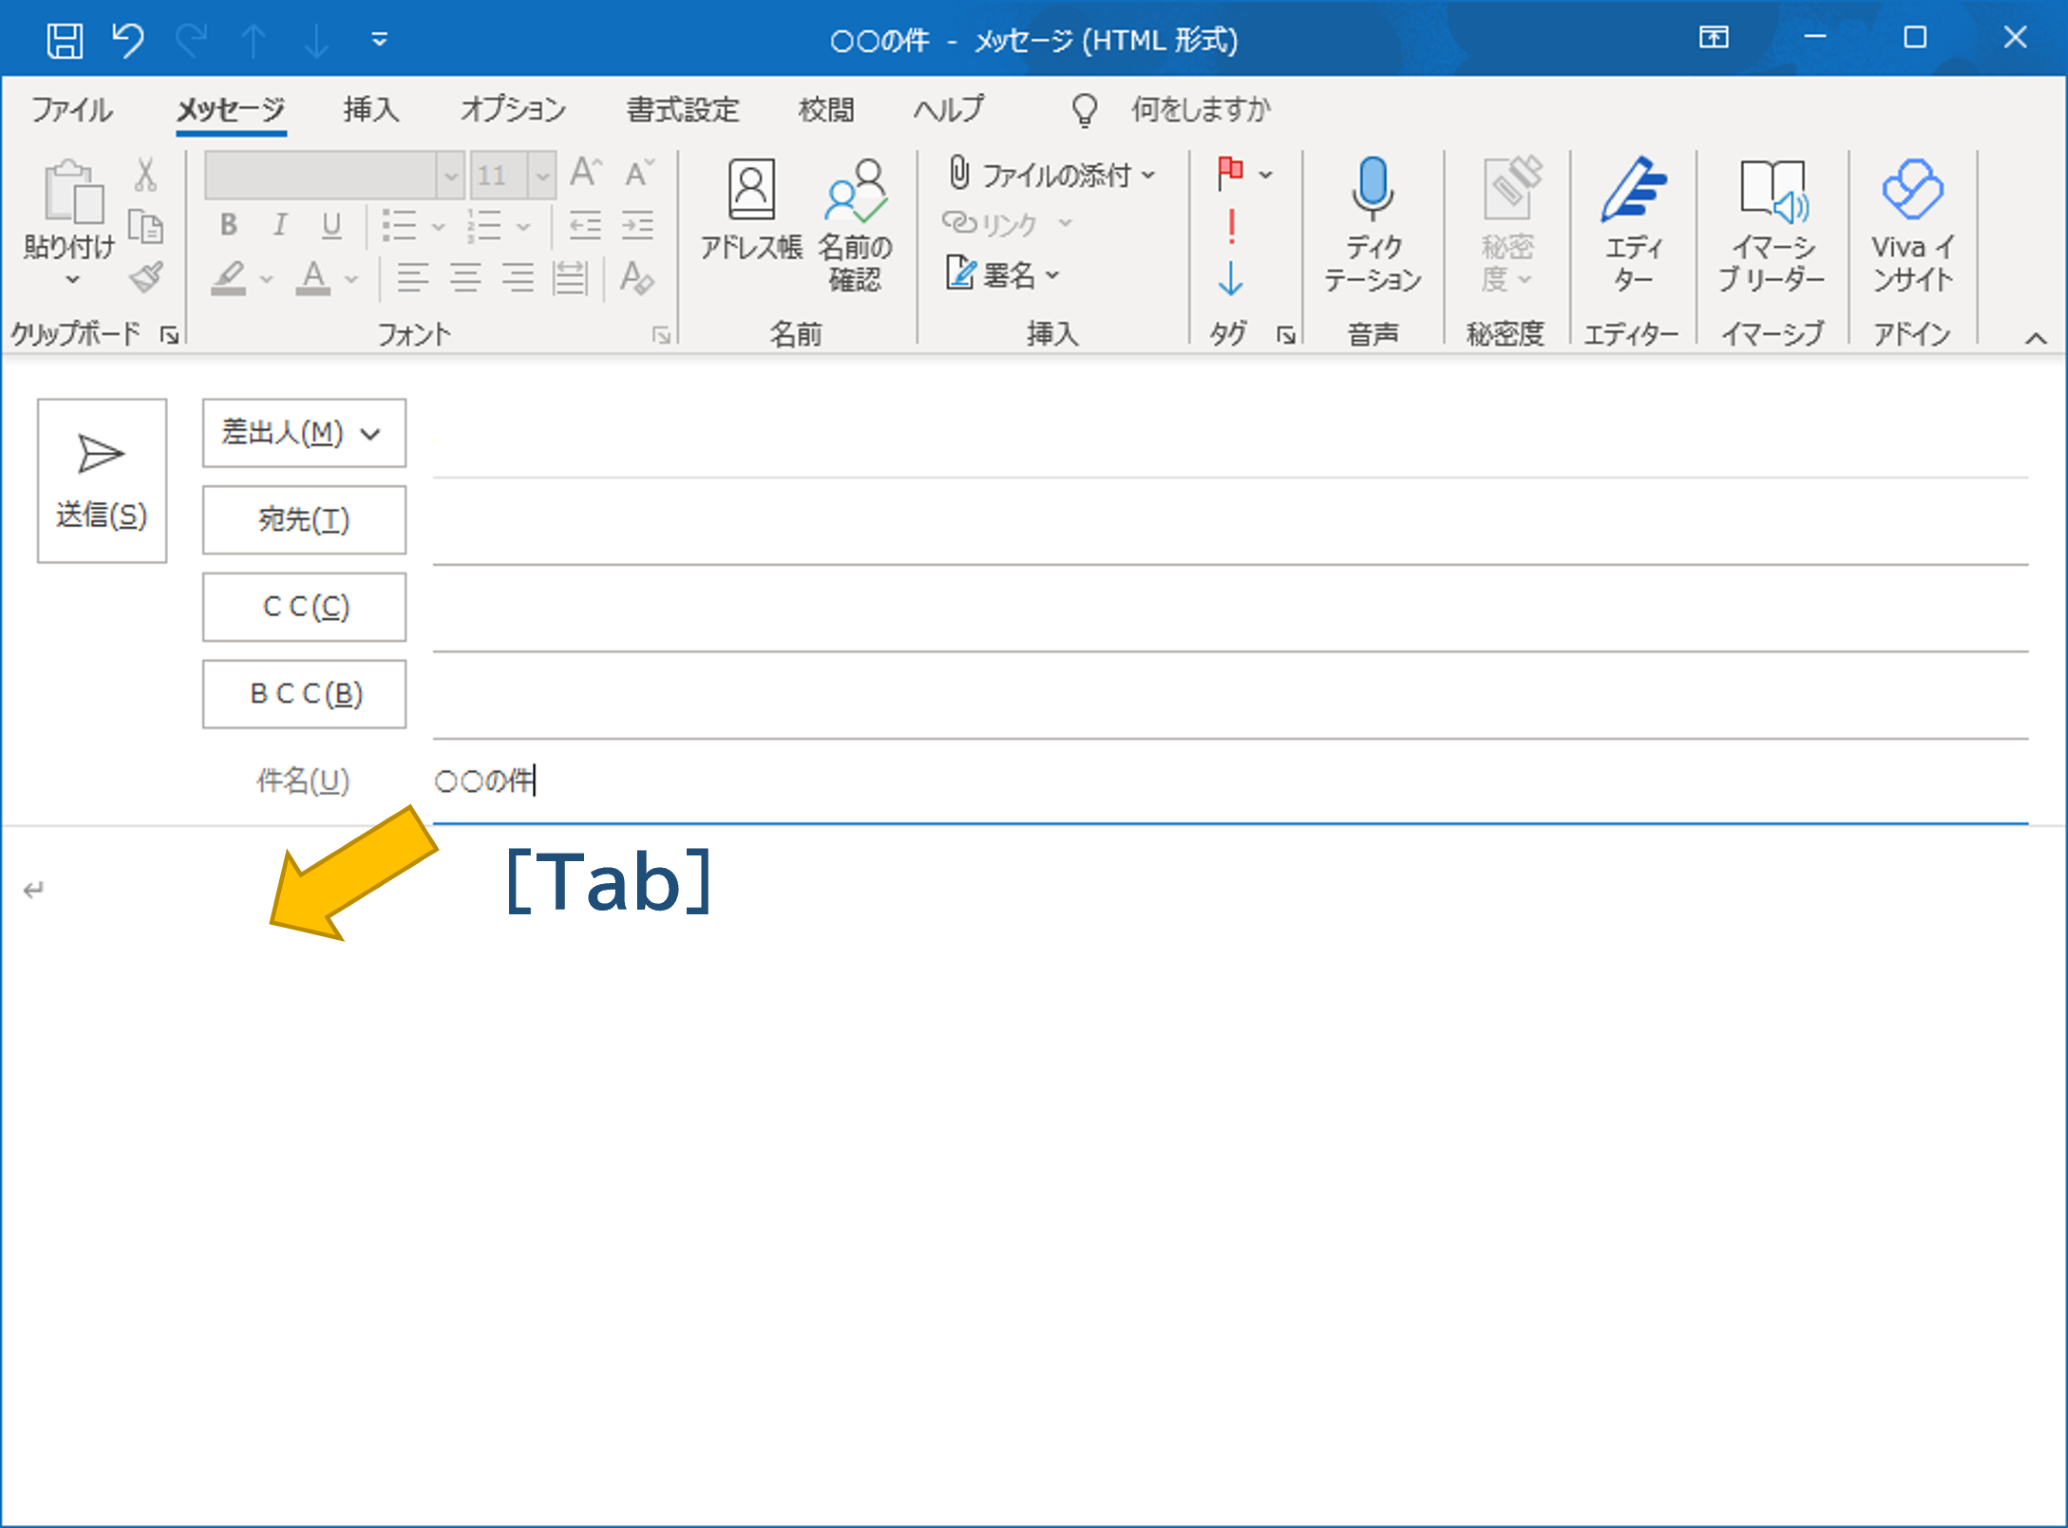Screen dimensions: 2068x1528
Task: Open the 署名 signature menu
Action: click(1003, 274)
